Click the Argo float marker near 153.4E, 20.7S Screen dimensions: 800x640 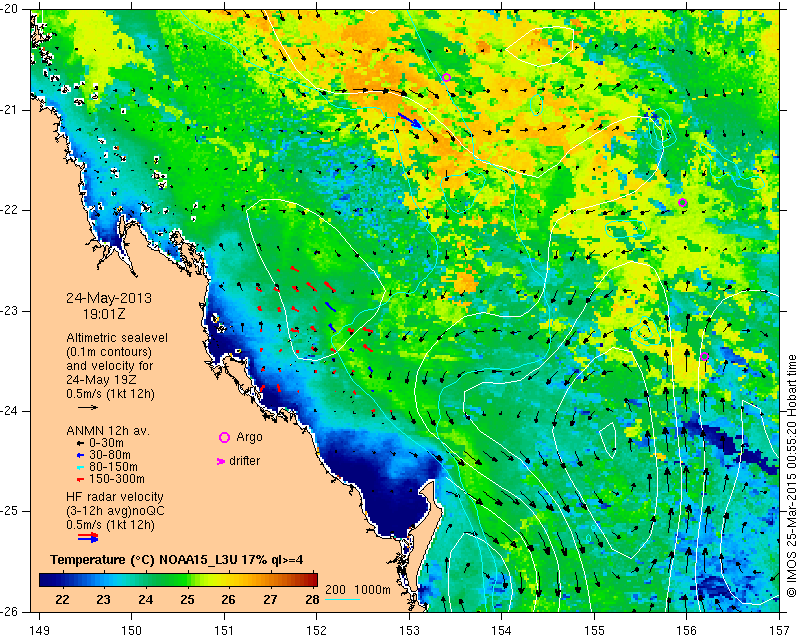point(446,78)
